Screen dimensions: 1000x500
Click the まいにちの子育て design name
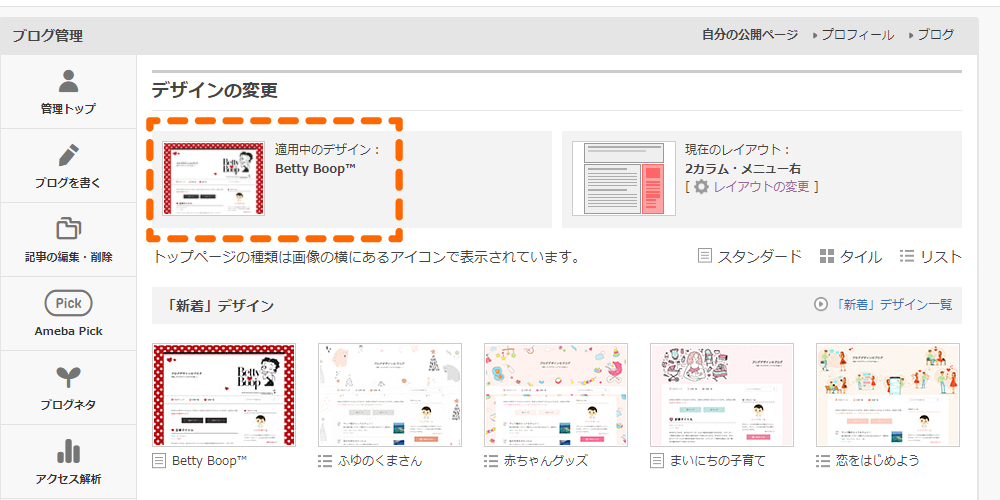(717, 460)
